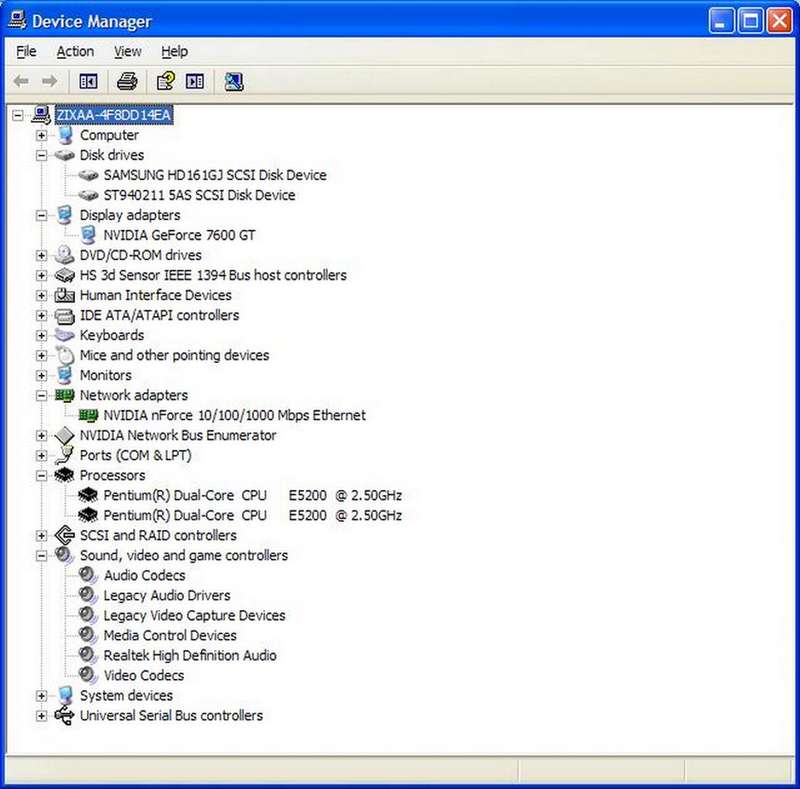Expand the Universal Serial Bus controllers node

(x=41, y=716)
